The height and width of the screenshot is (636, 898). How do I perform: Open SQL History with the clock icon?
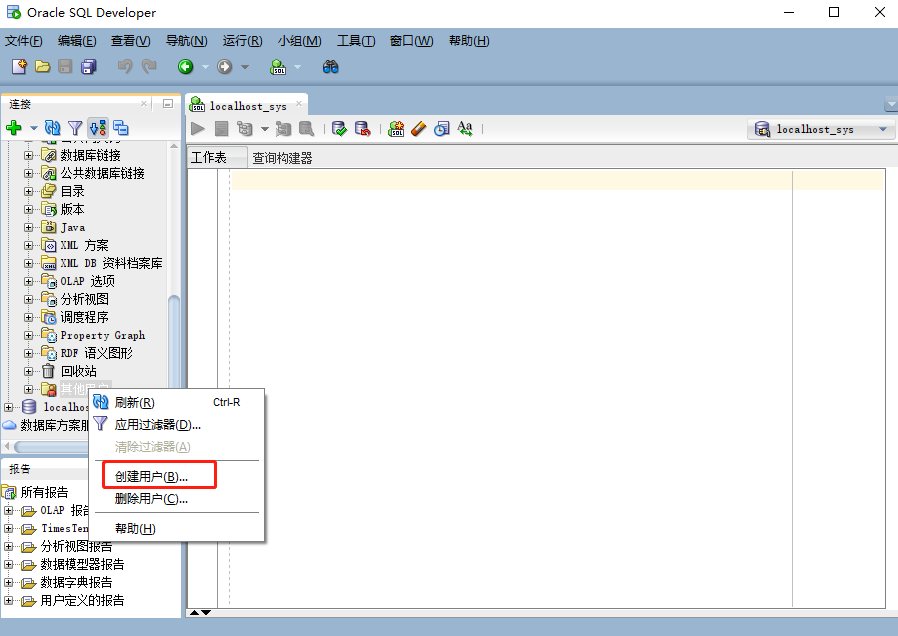(x=442, y=129)
